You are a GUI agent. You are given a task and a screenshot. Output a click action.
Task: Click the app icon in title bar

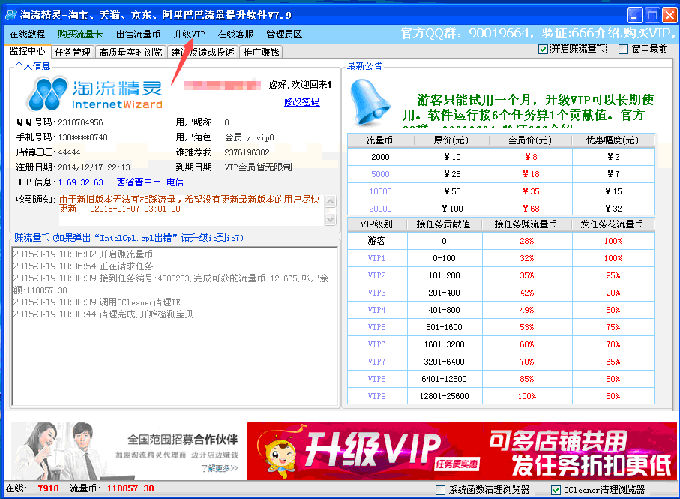(10, 15)
